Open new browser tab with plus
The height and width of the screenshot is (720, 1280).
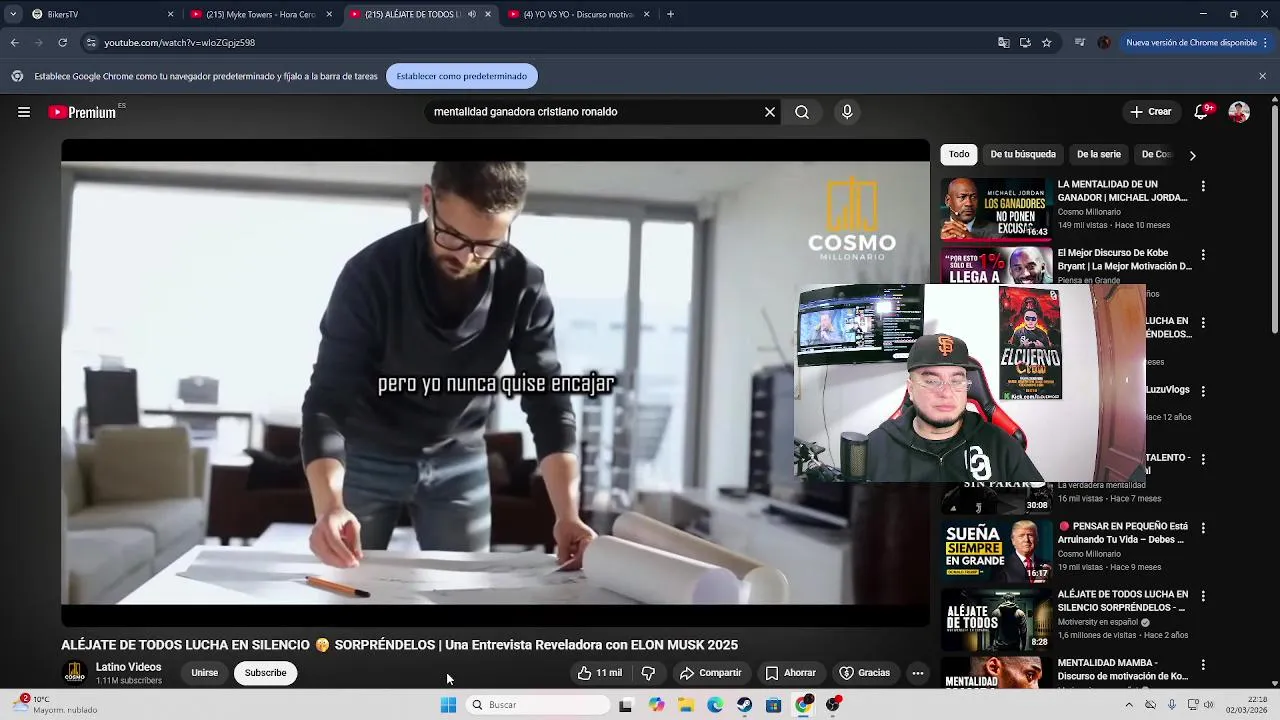(x=670, y=14)
